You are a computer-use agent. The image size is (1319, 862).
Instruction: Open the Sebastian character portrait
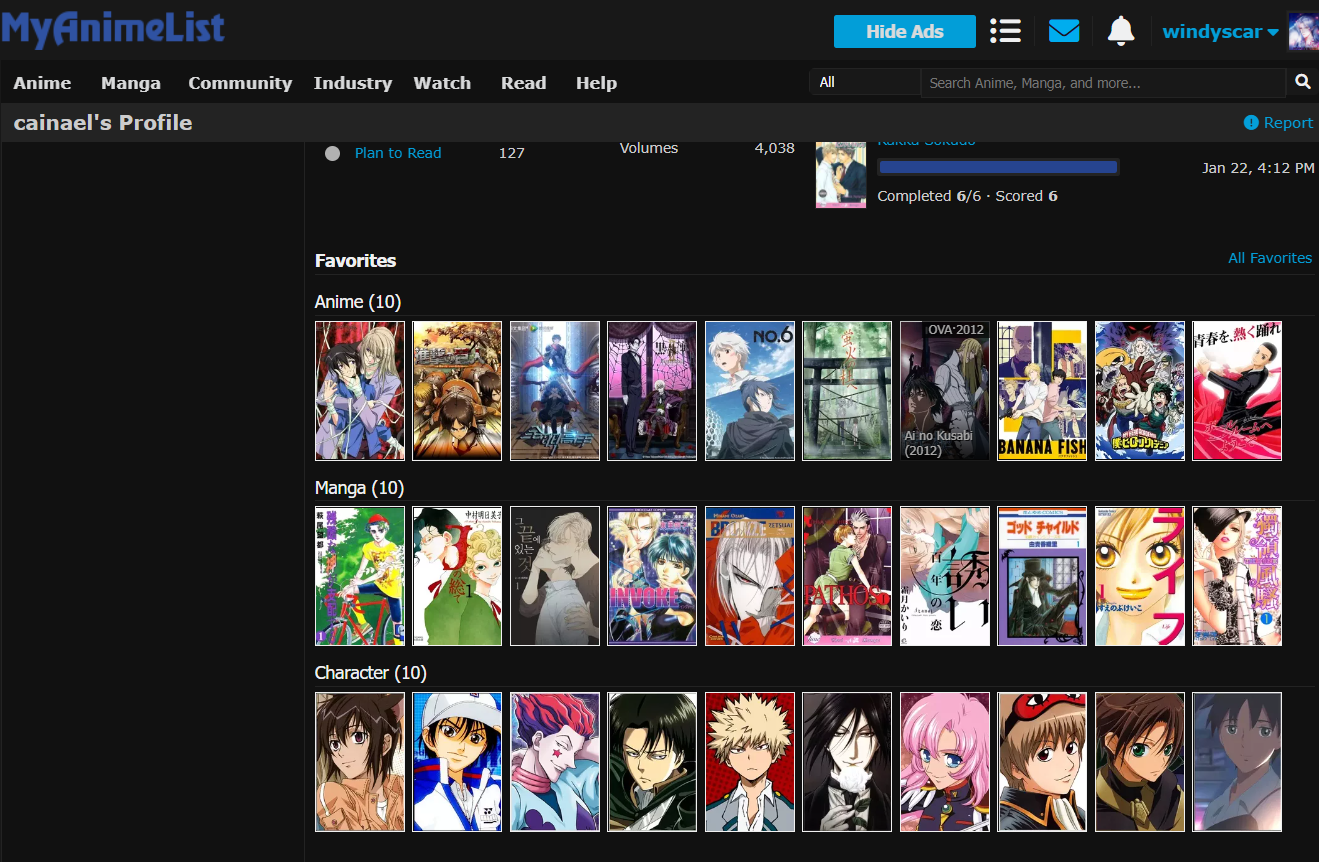[x=847, y=761]
